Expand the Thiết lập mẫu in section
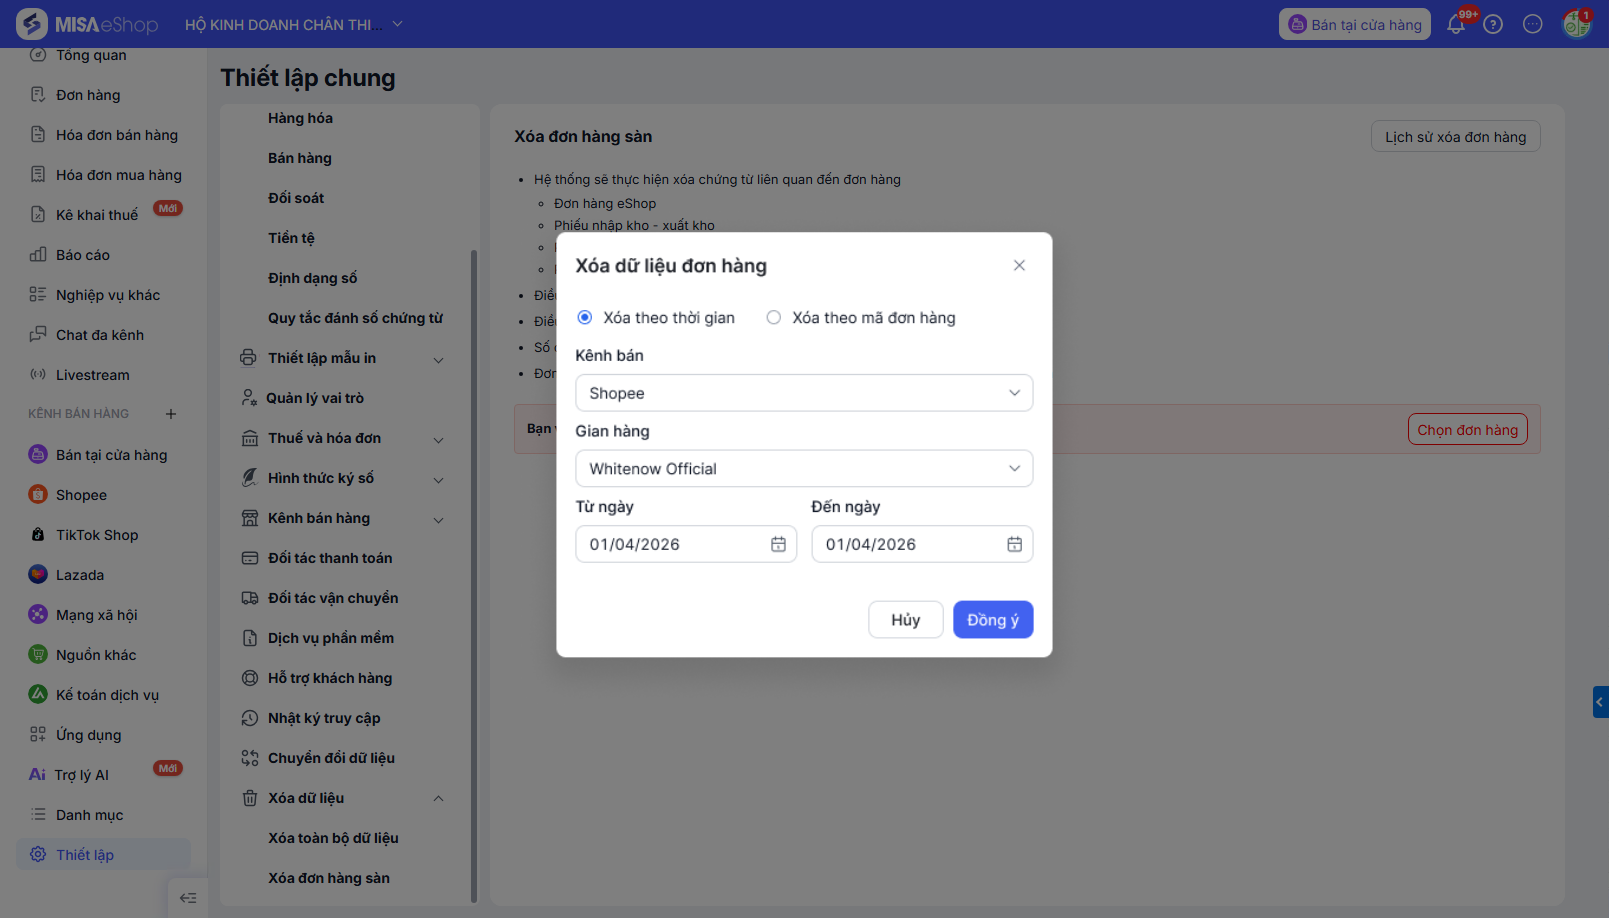This screenshot has height=918, width=1609. (438, 359)
